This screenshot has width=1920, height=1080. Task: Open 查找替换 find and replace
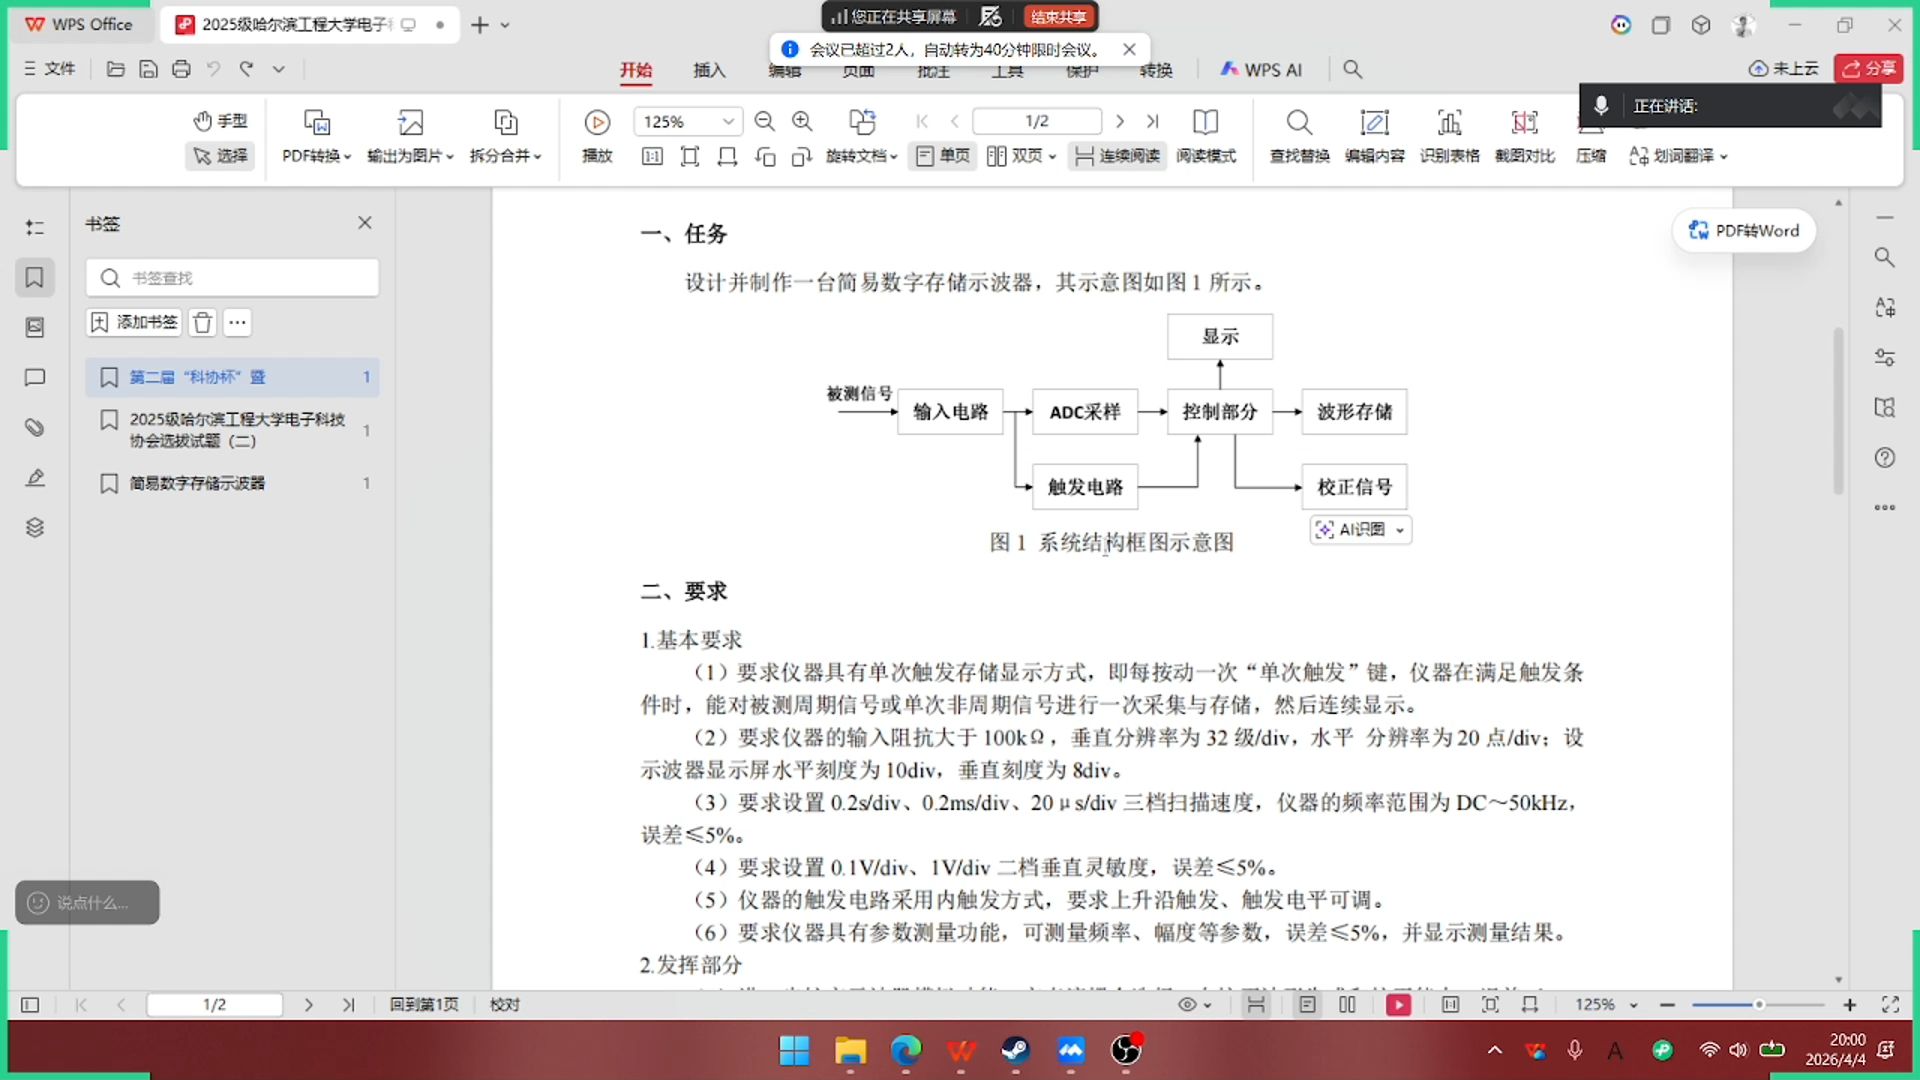[1299, 137]
